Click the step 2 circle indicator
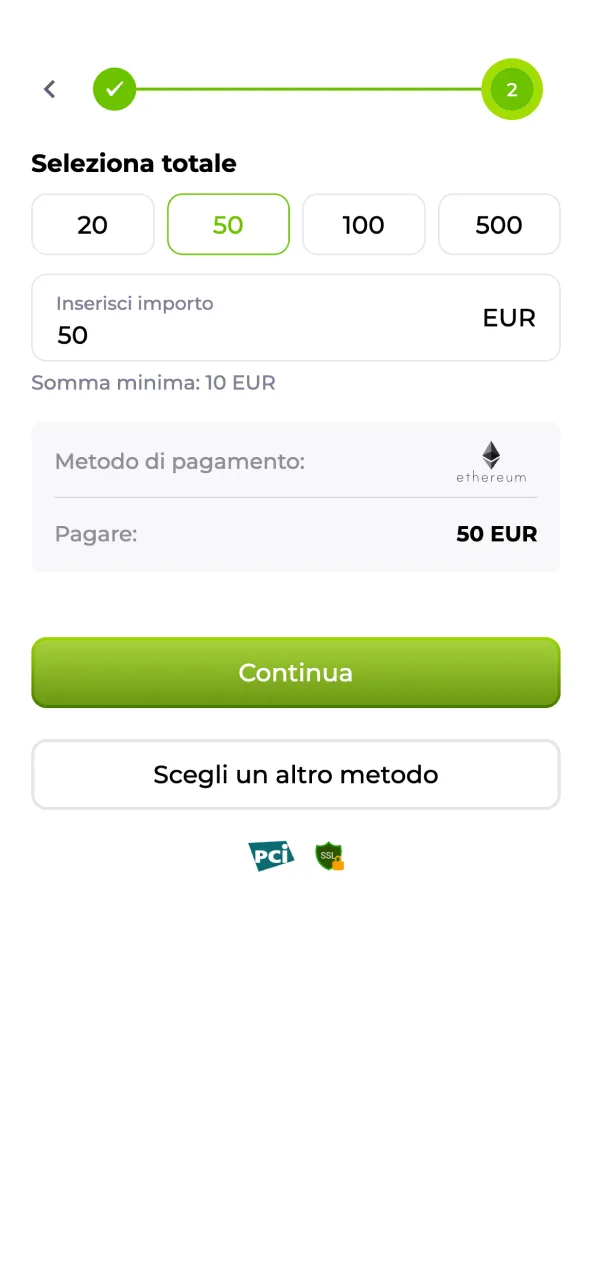Image resolution: width=592 pixels, height=1280 pixels. 512,89
